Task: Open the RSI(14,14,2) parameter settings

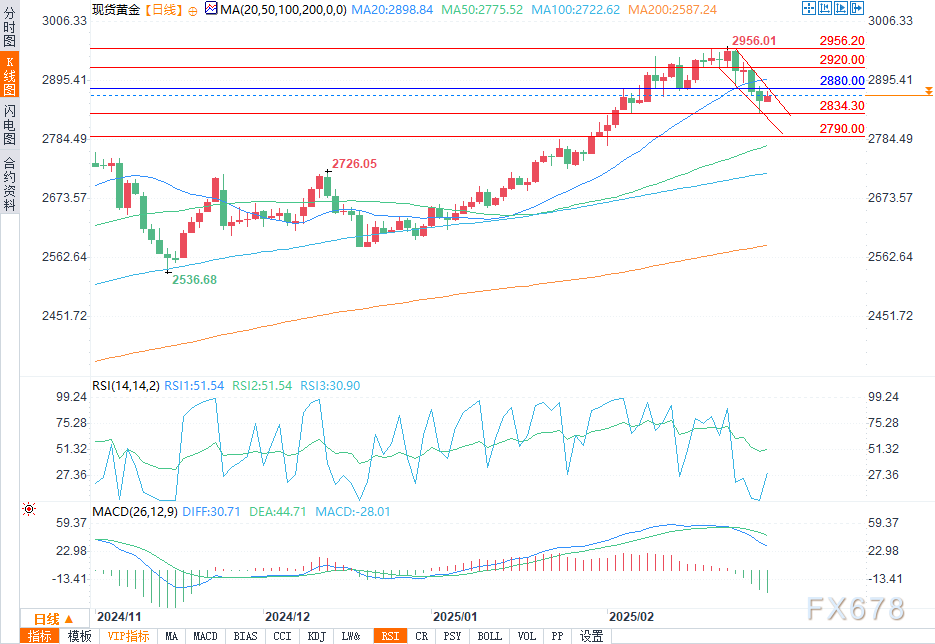Action: 125,385
